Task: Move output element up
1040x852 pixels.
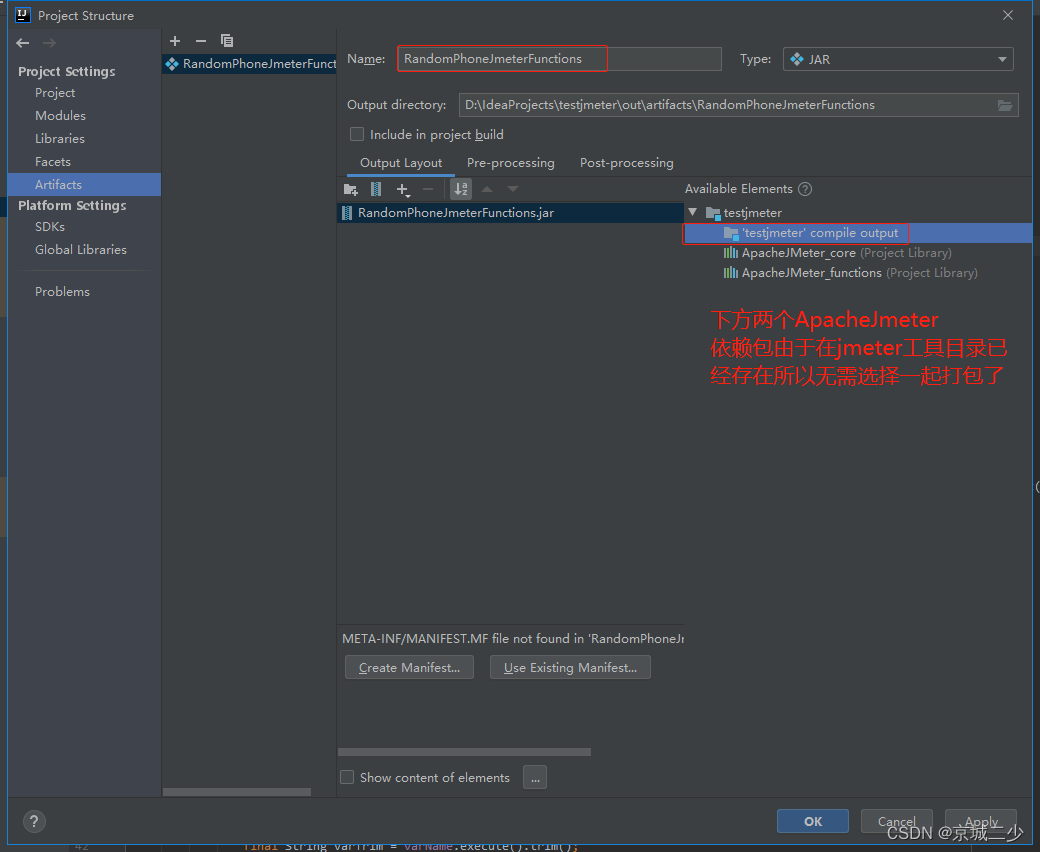Action: 487,190
